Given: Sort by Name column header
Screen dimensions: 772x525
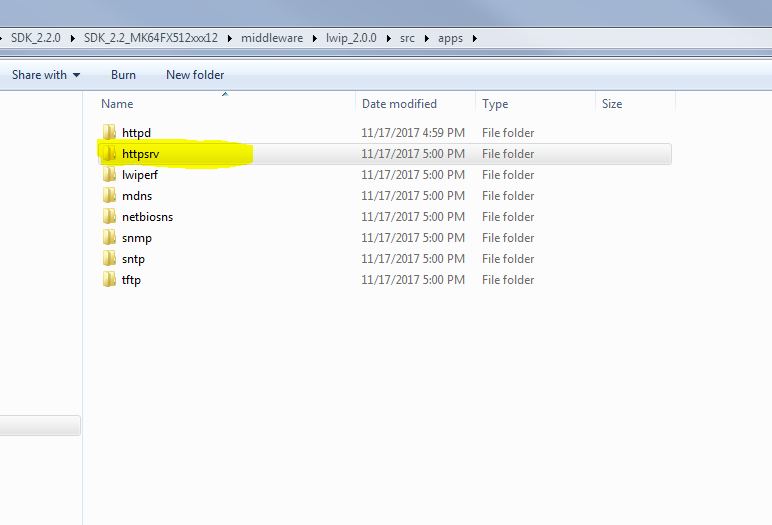Looking at the screenshot, I should [x=117, y=104].
